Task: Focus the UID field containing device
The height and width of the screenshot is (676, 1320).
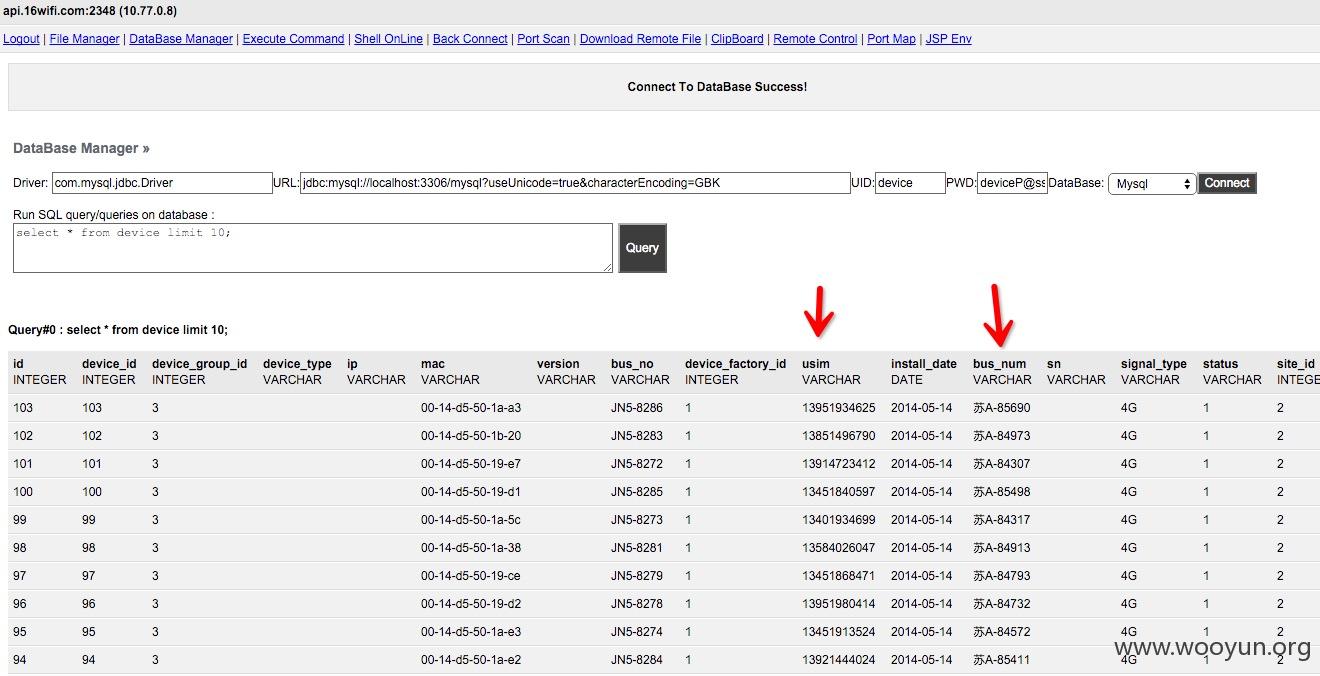Action: [x=910, y=183]
